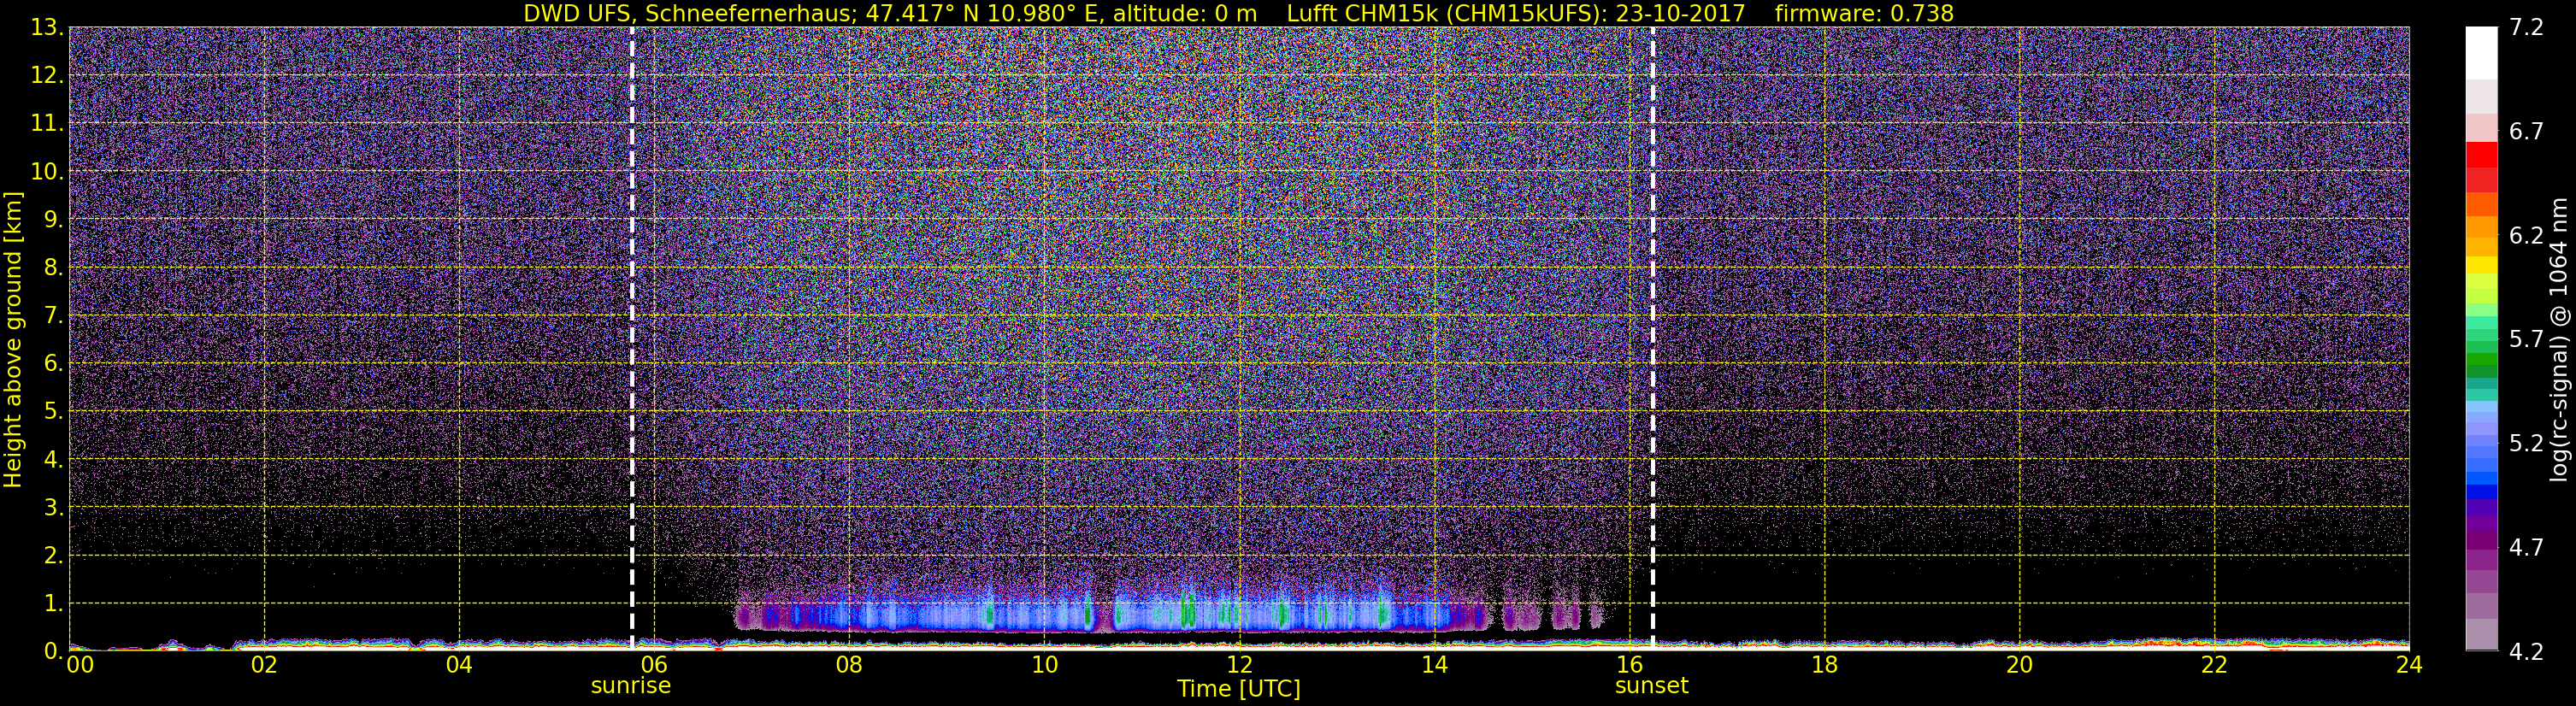The width and height of the screenshot is (2576, 706).
Task: Click the colorbar value '4.7'
Action: coord(2526,548)
